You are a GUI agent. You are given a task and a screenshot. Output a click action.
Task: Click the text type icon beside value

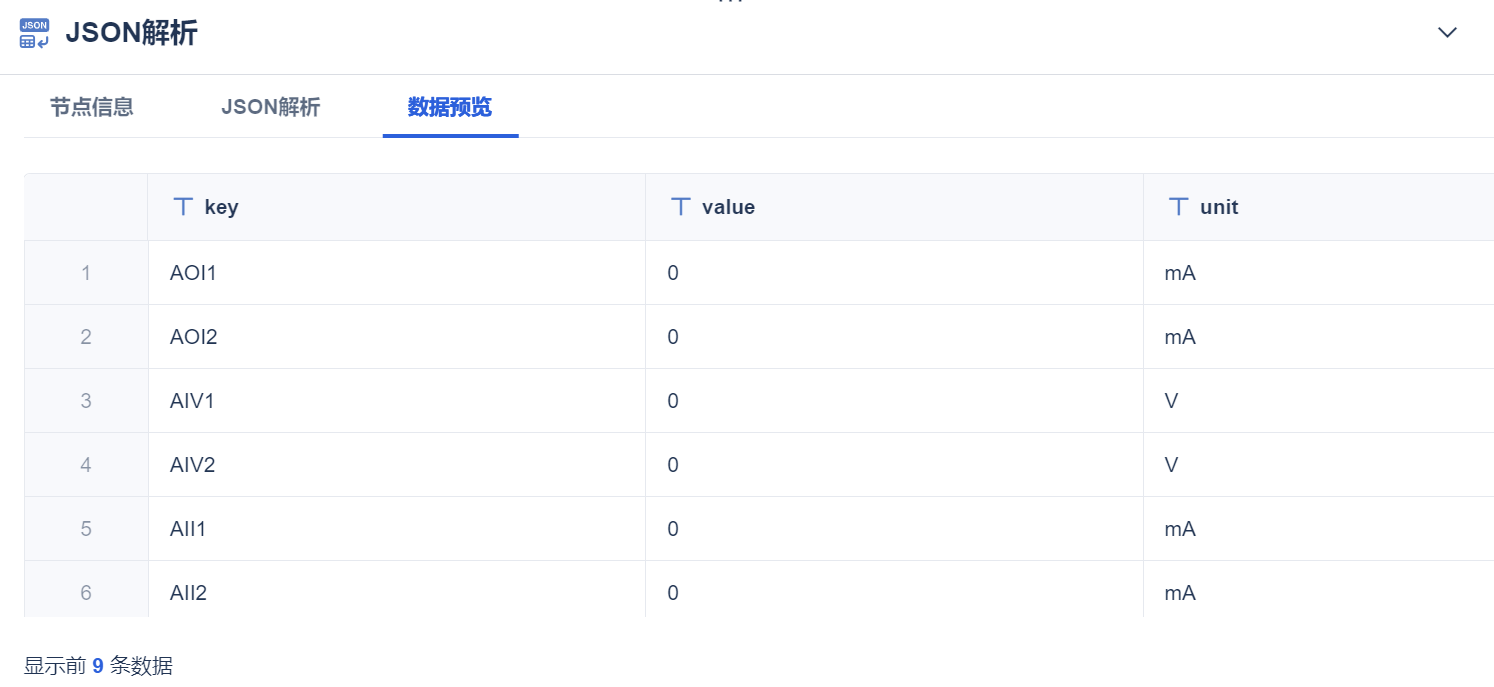click(681, 207)
